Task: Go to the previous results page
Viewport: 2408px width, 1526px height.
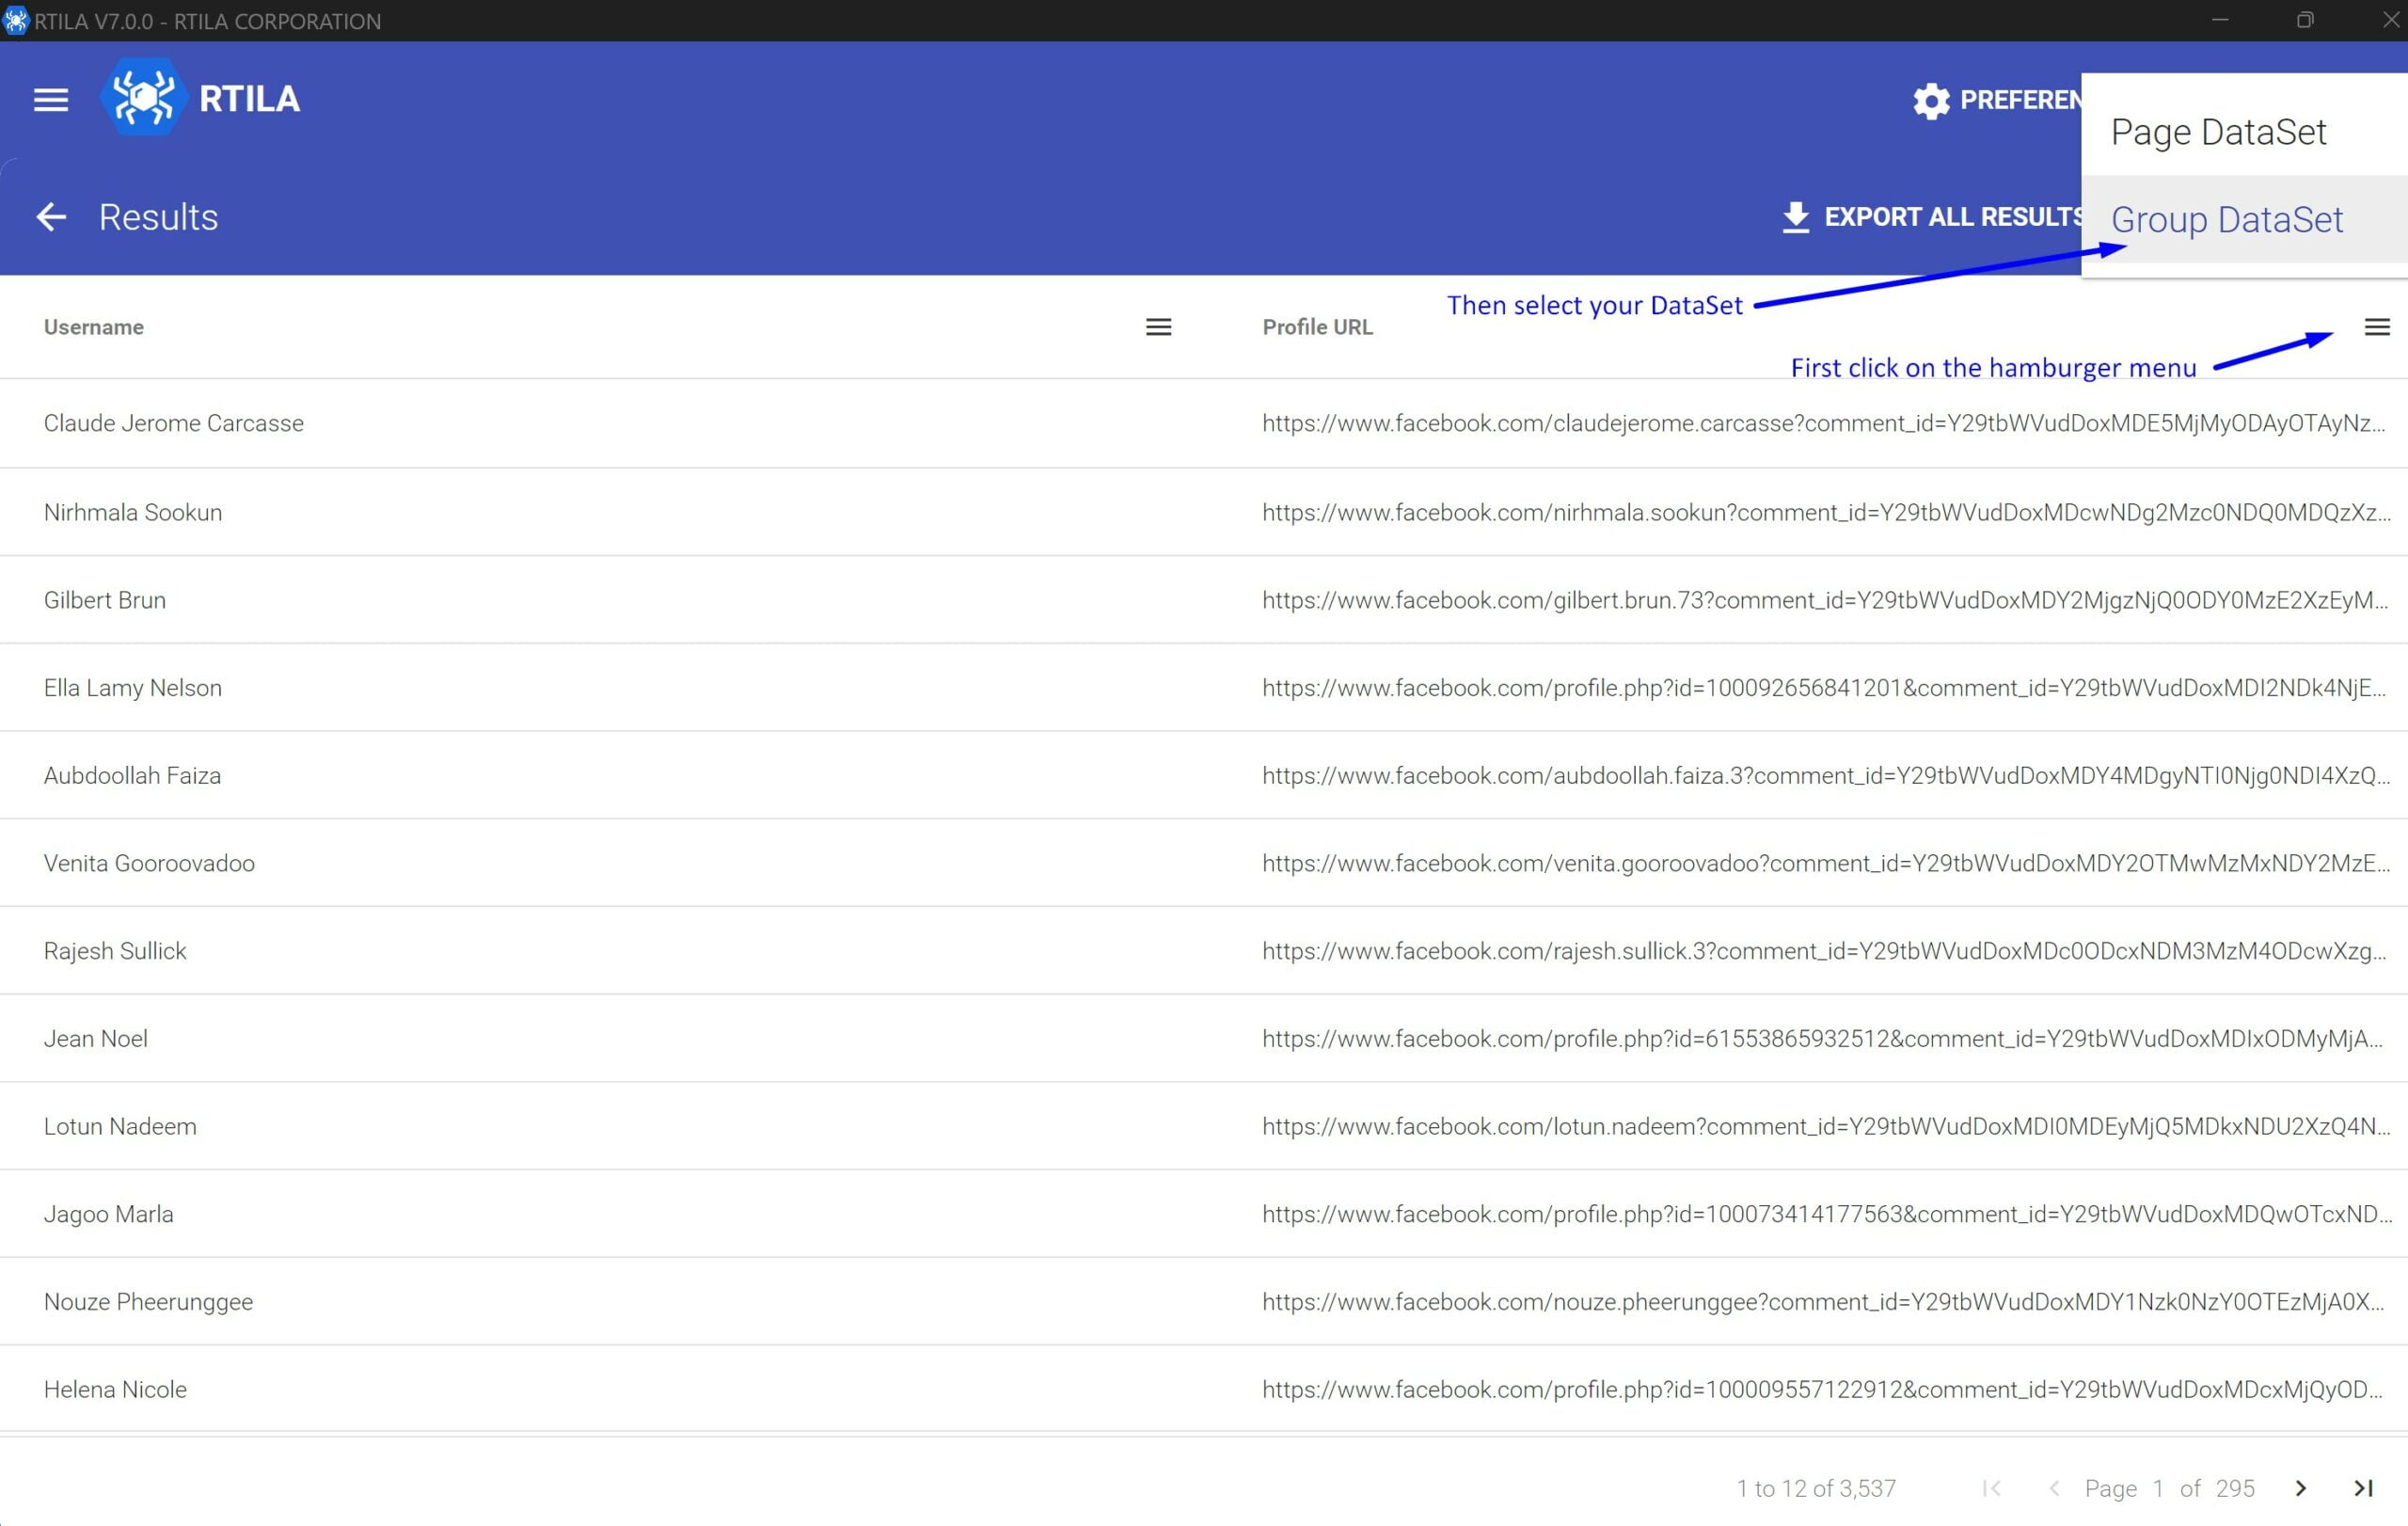Action: [x=2053, y=1488]
